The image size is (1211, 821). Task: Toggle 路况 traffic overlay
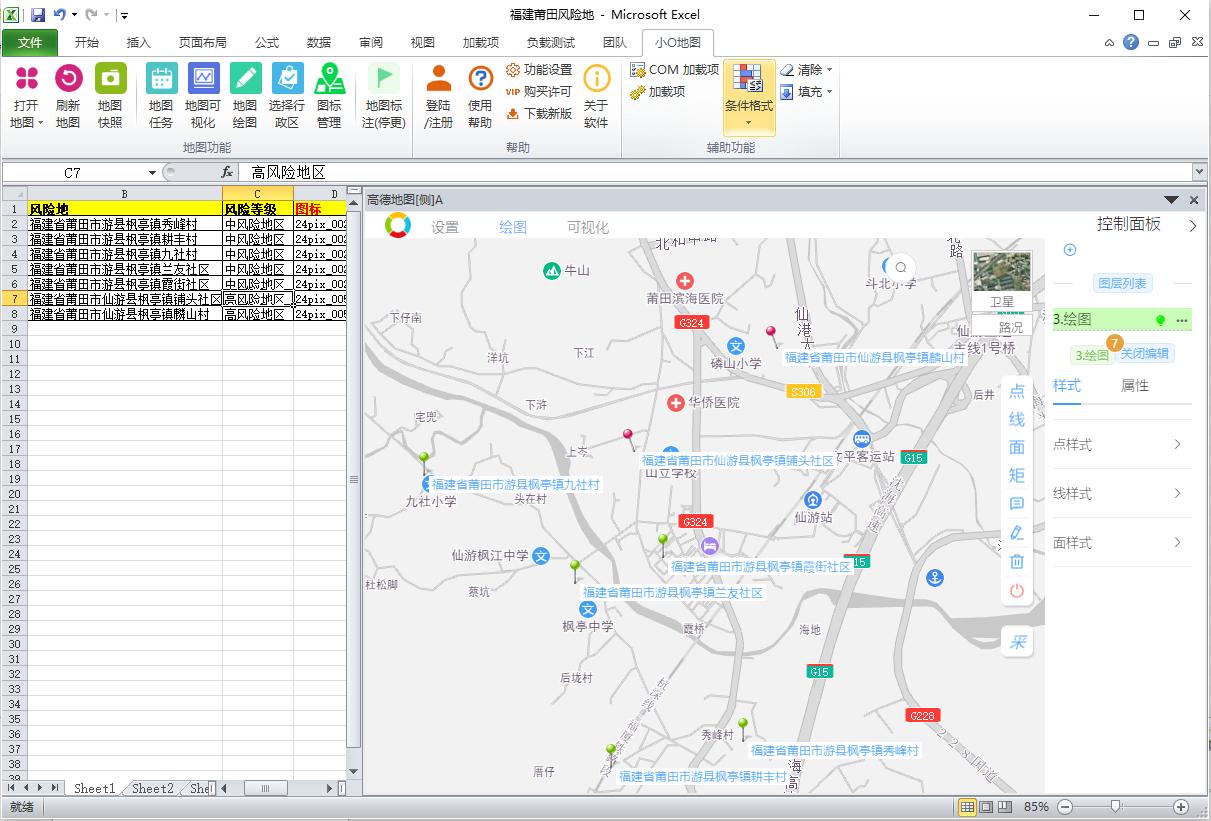tap(1010, 325)
